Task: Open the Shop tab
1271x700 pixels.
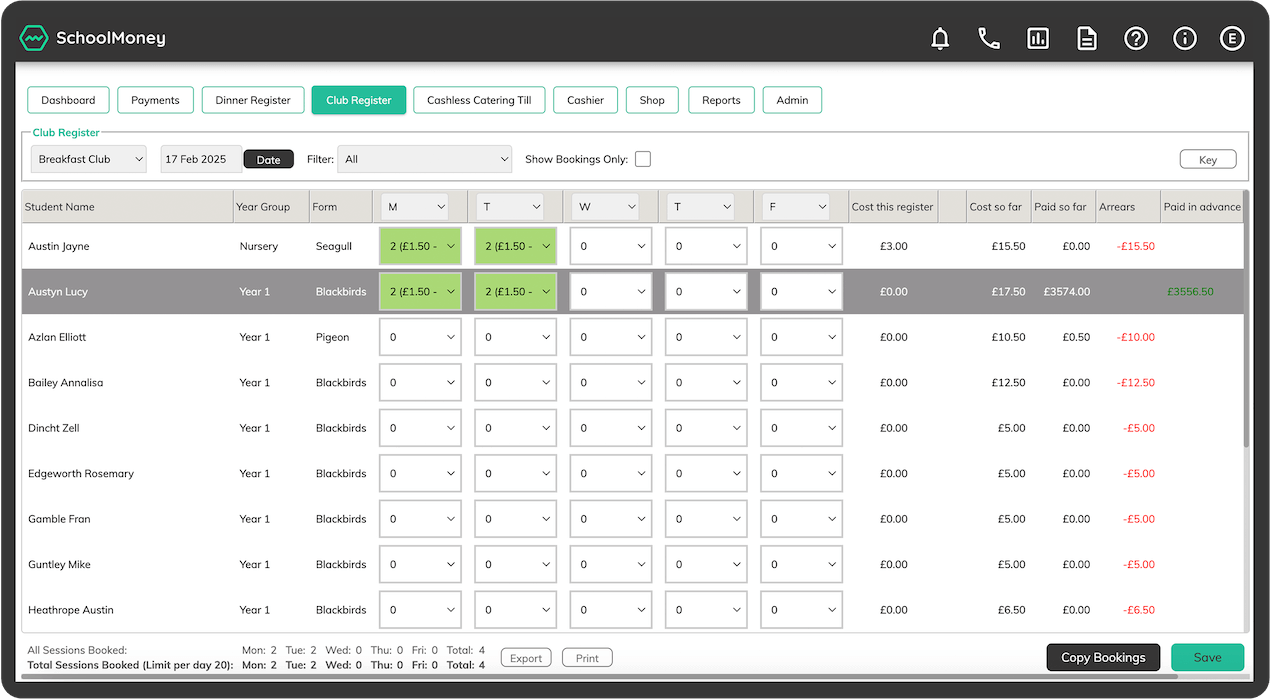Action: pyautogui.click(x=652, y=100)
